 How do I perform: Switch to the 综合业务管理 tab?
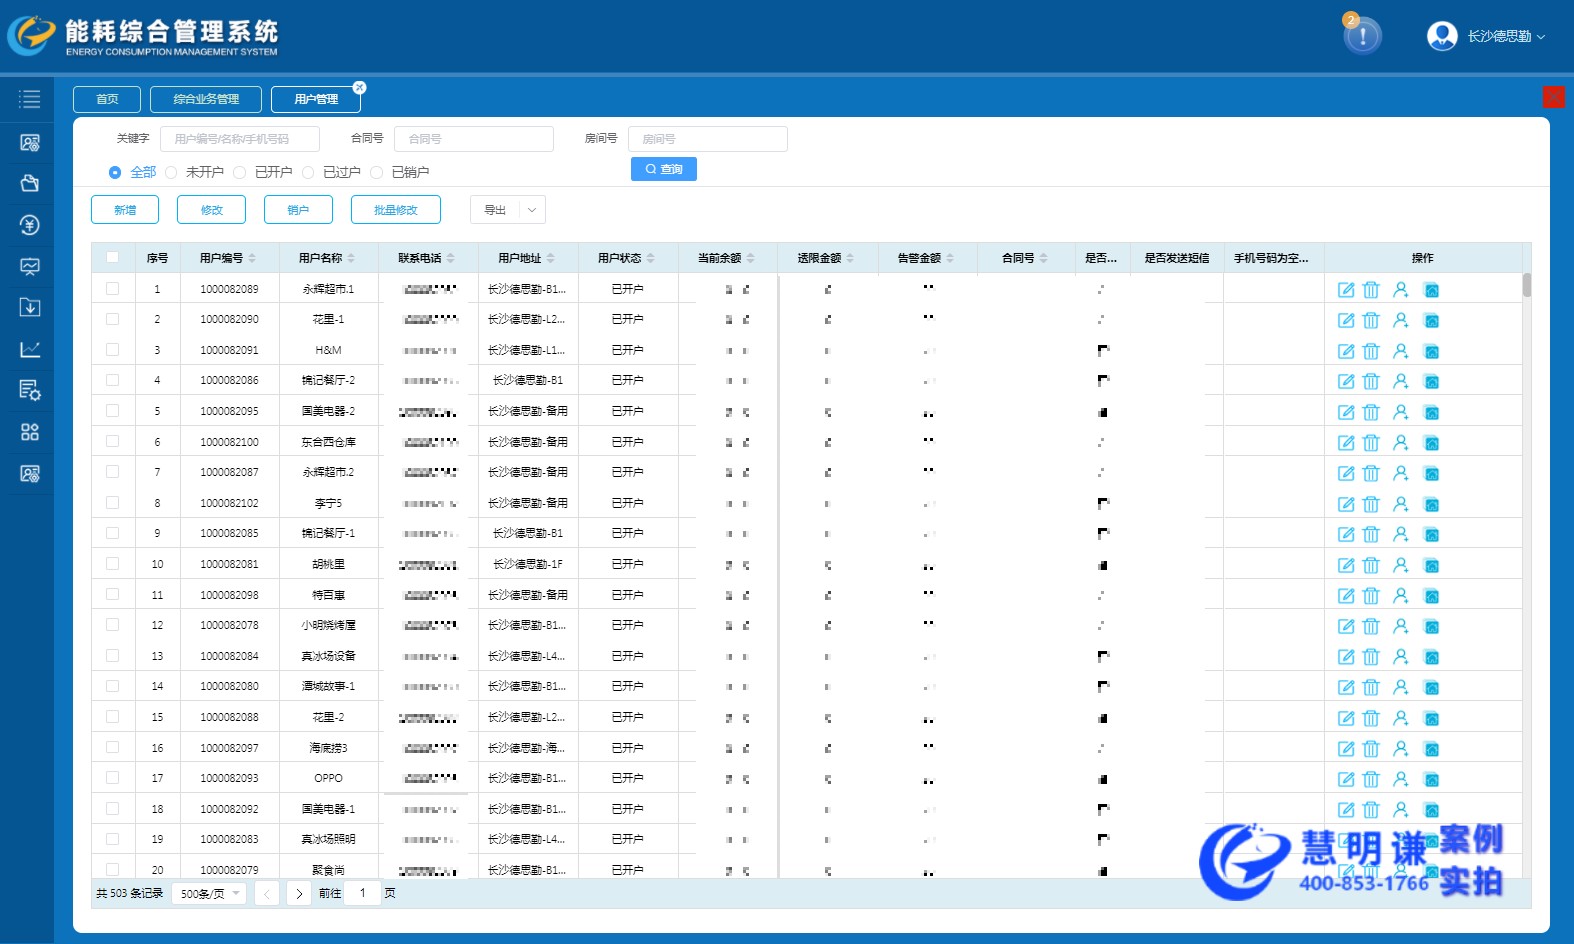206,99
